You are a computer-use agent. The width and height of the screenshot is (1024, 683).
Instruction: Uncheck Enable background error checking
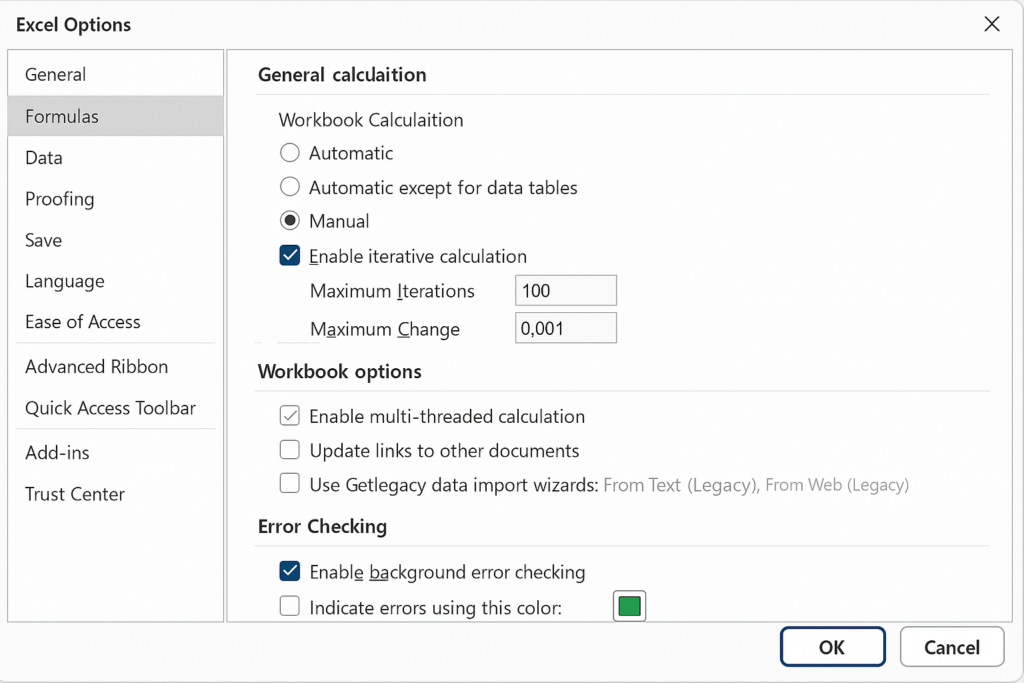pyautogui.click(x=290, y=572)
